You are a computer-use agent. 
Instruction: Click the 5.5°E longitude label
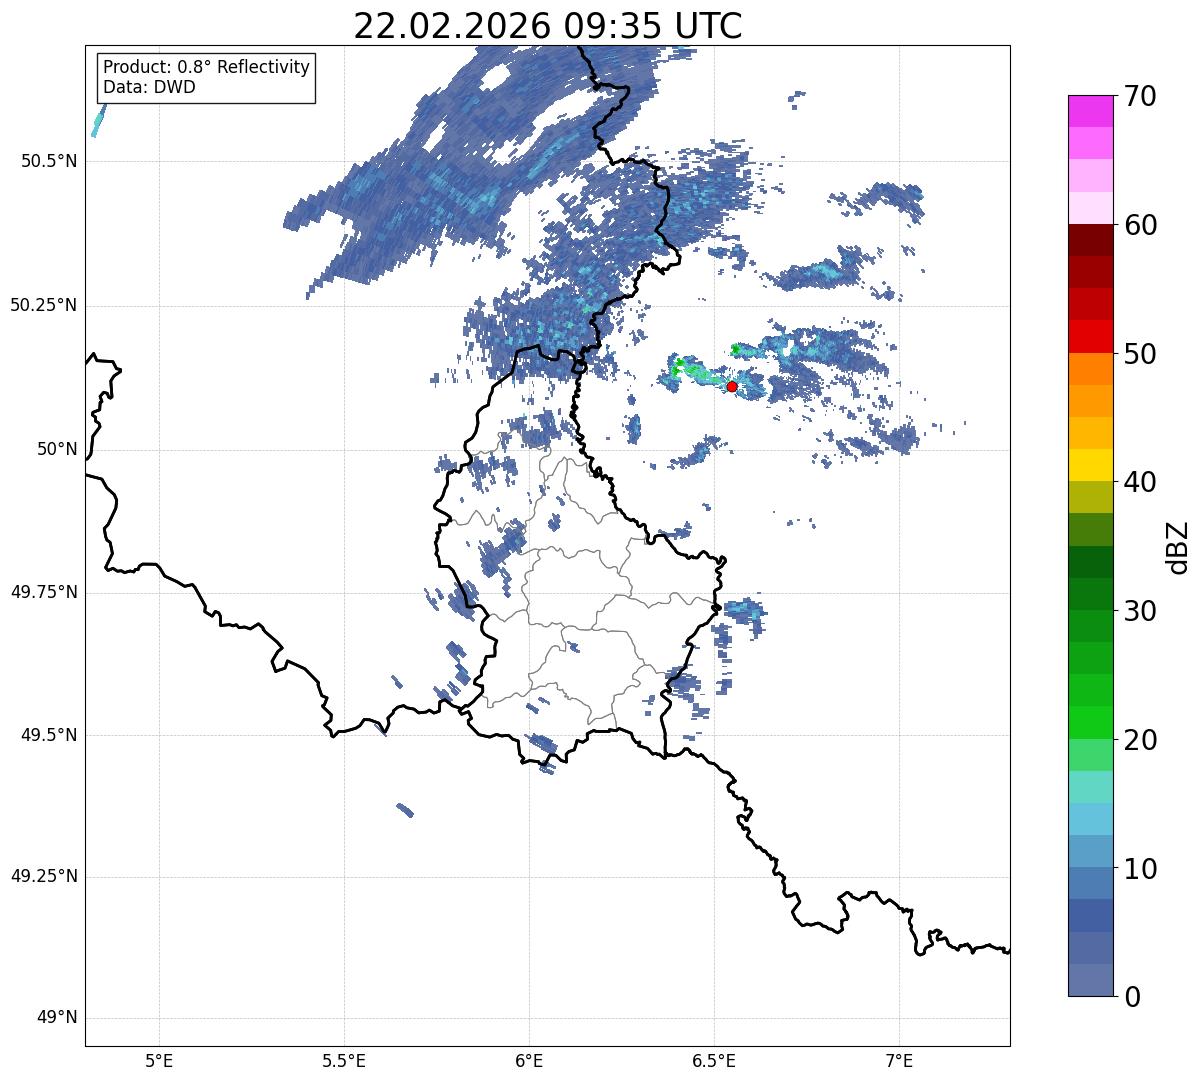[344, 1060]
